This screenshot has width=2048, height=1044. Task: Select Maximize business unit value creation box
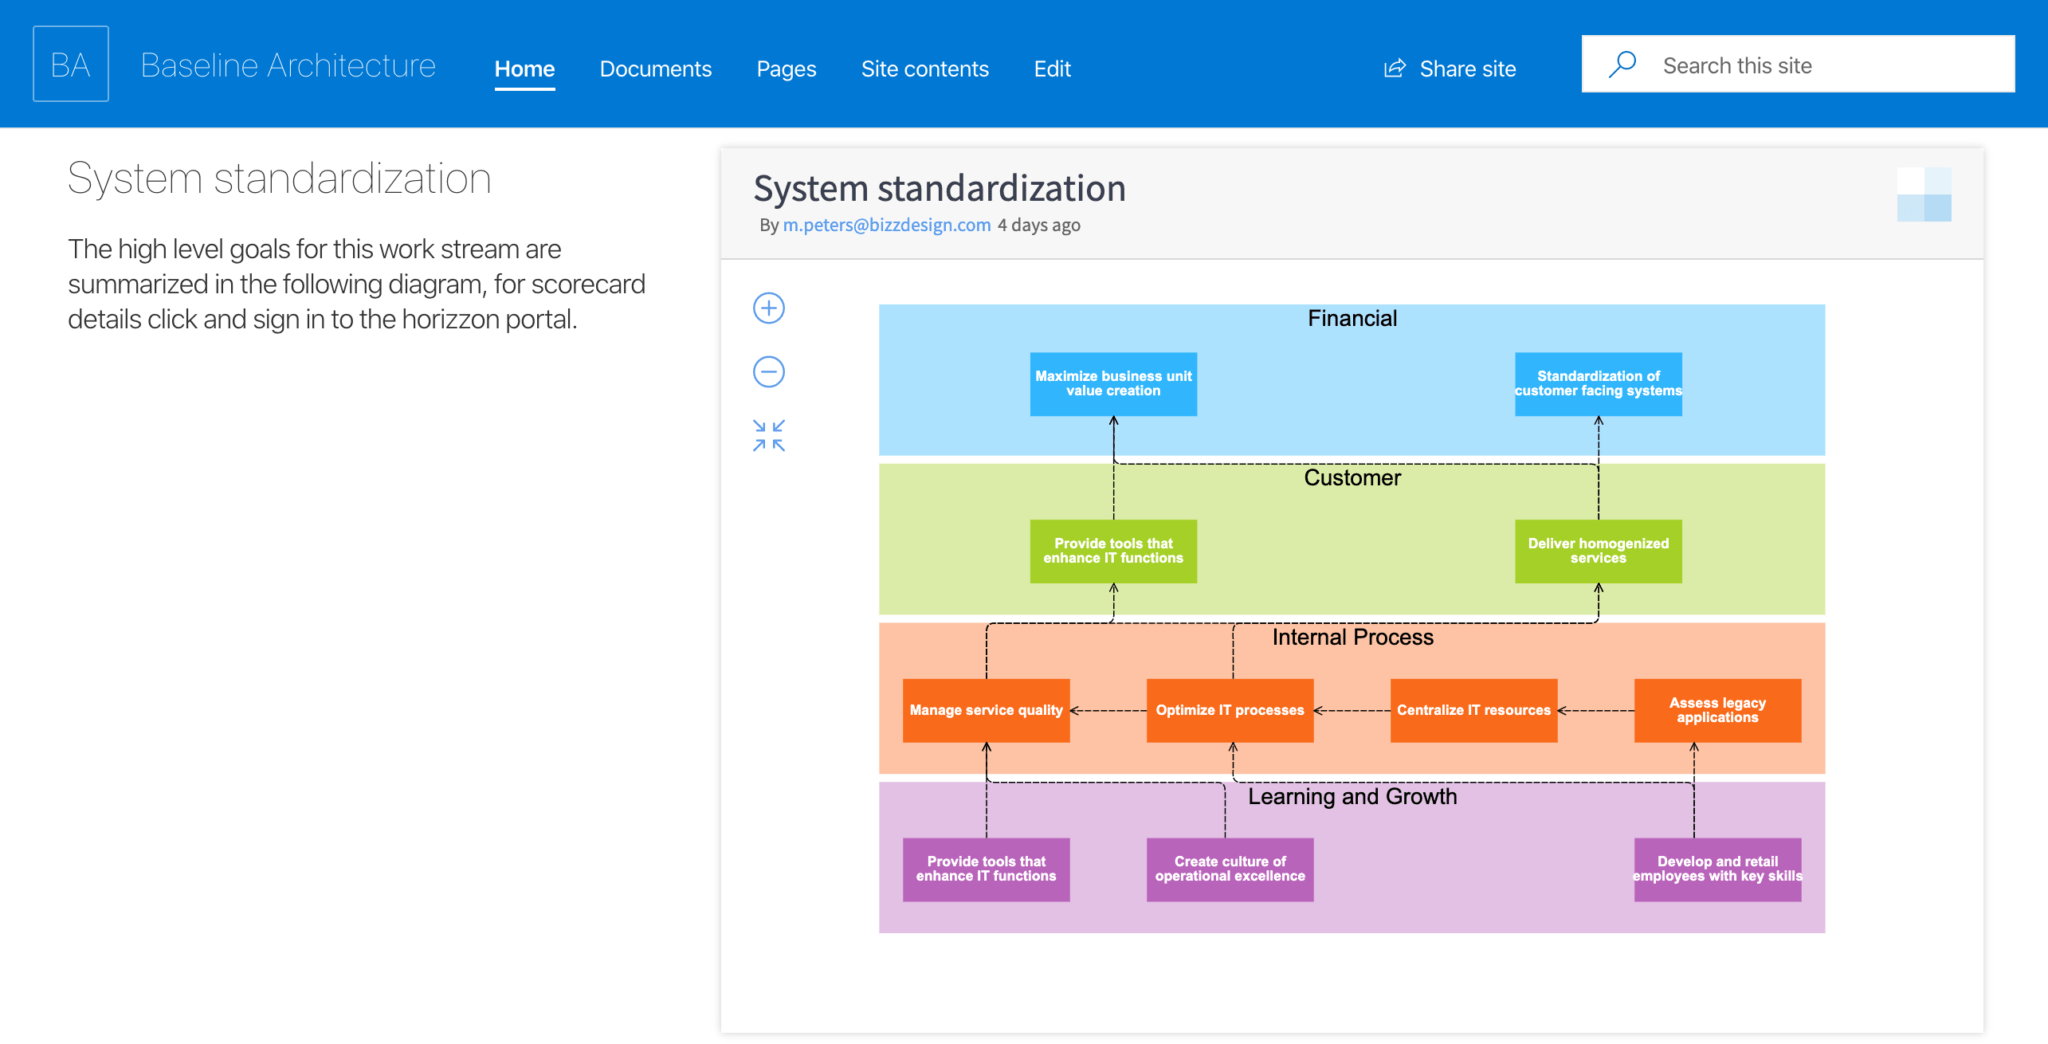tap(1113, 384)
